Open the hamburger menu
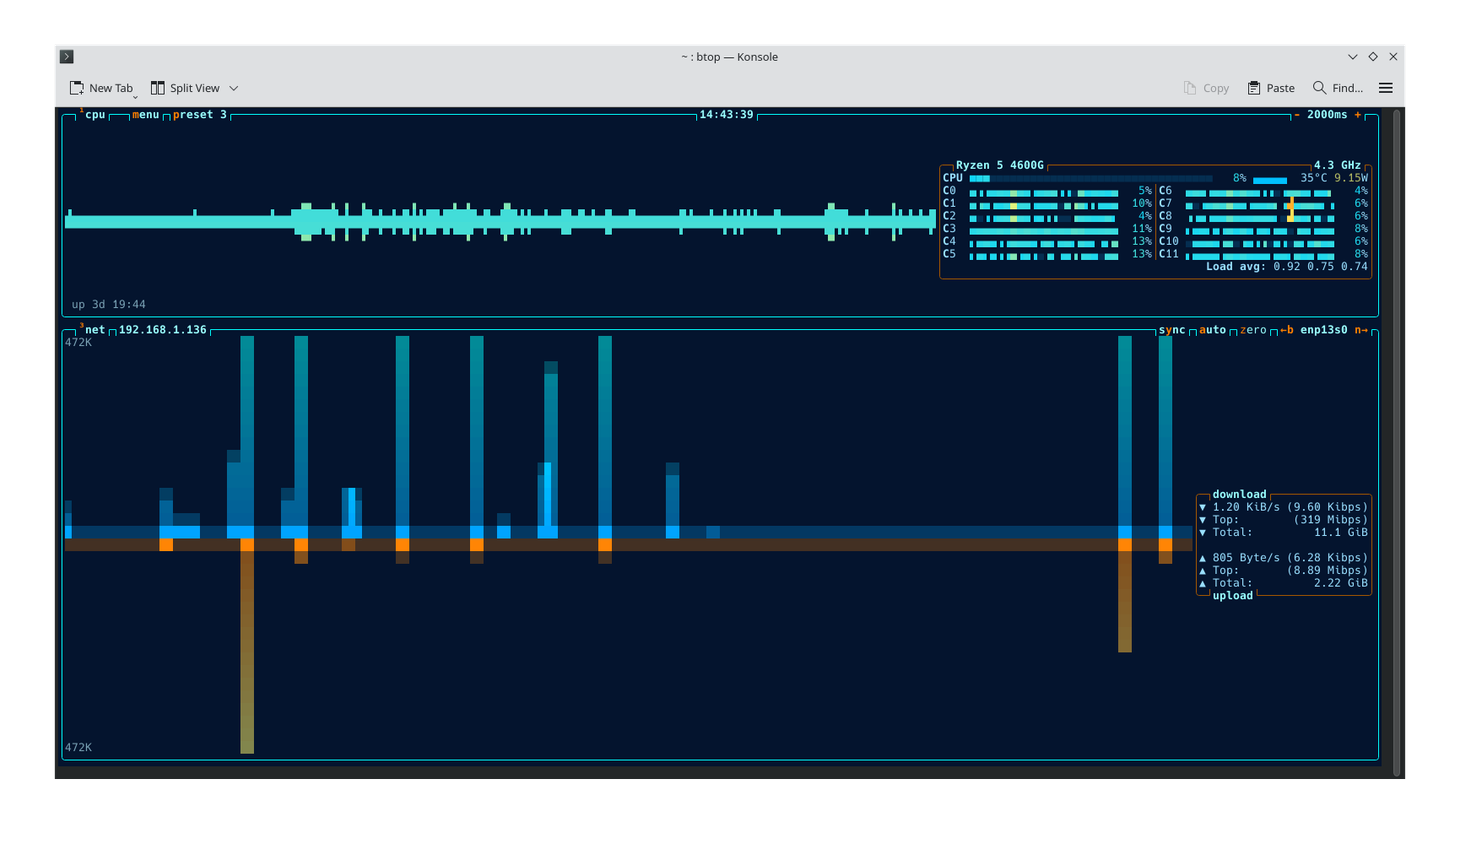This screenshot has height=844, width=1460. point(1386,88)
